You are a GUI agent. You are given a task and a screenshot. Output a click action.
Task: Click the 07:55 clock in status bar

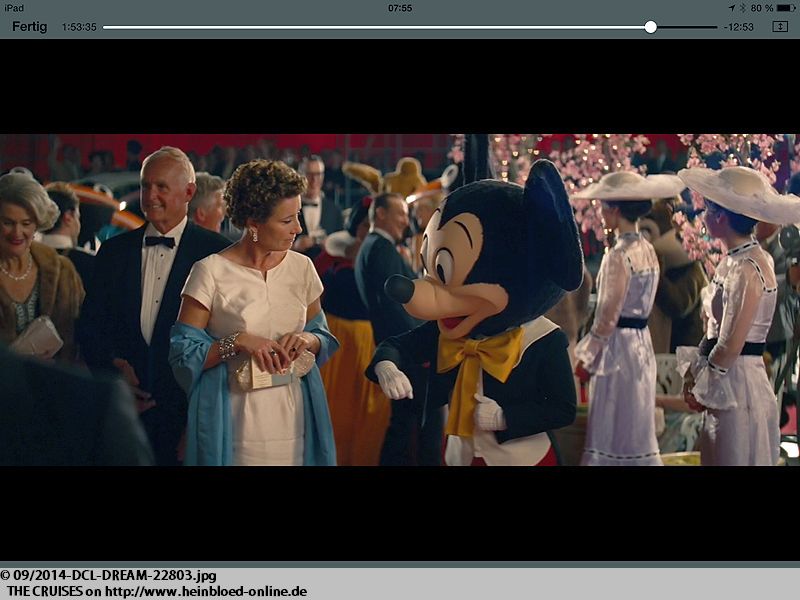tap(400, 8)
